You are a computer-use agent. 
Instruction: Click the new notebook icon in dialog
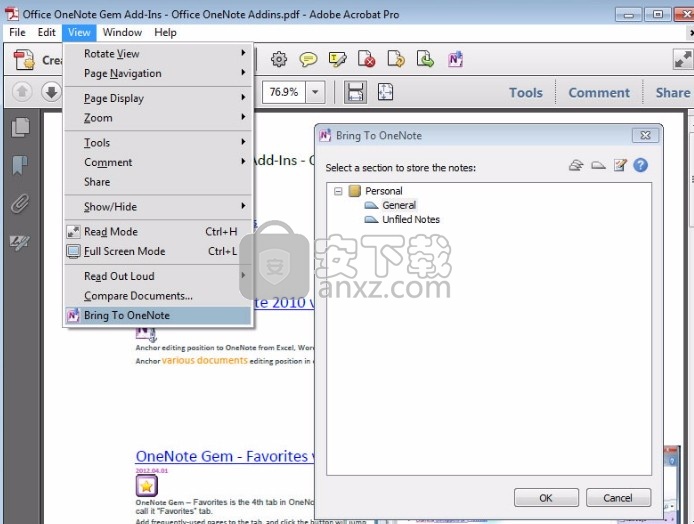coord(576,166)
